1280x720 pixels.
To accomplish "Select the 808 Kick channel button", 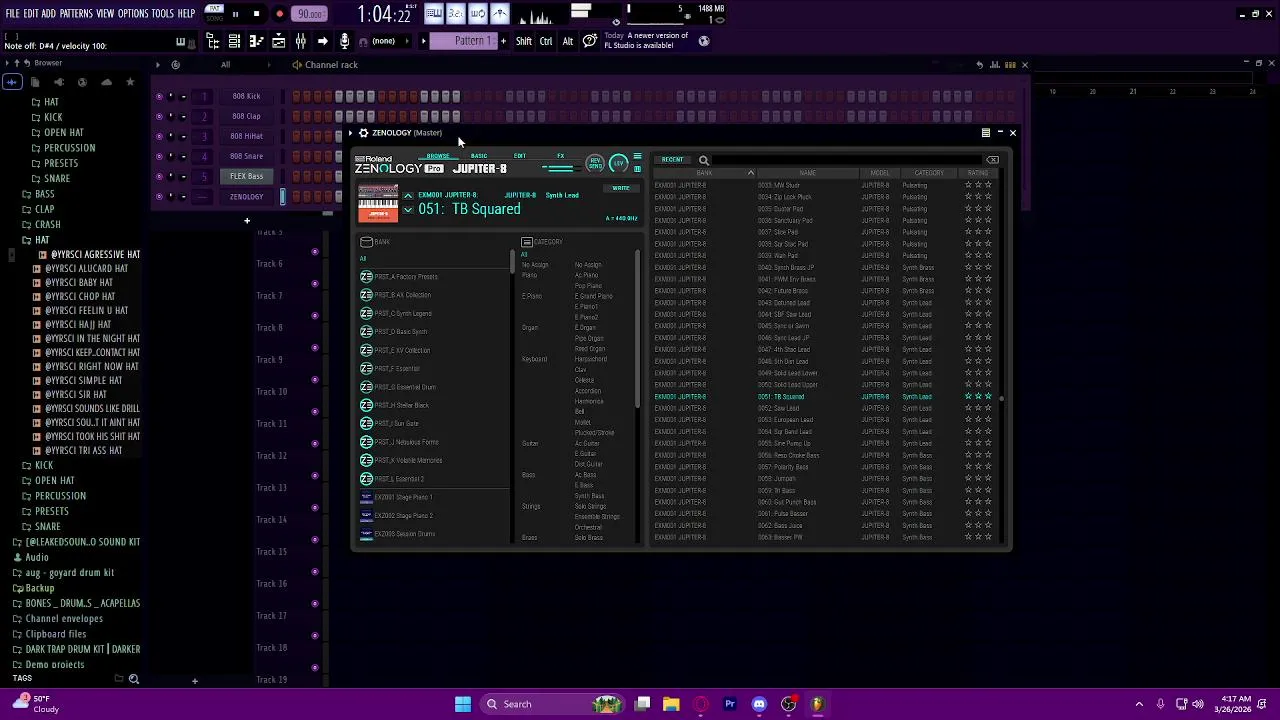I will [x=246, y=97].
